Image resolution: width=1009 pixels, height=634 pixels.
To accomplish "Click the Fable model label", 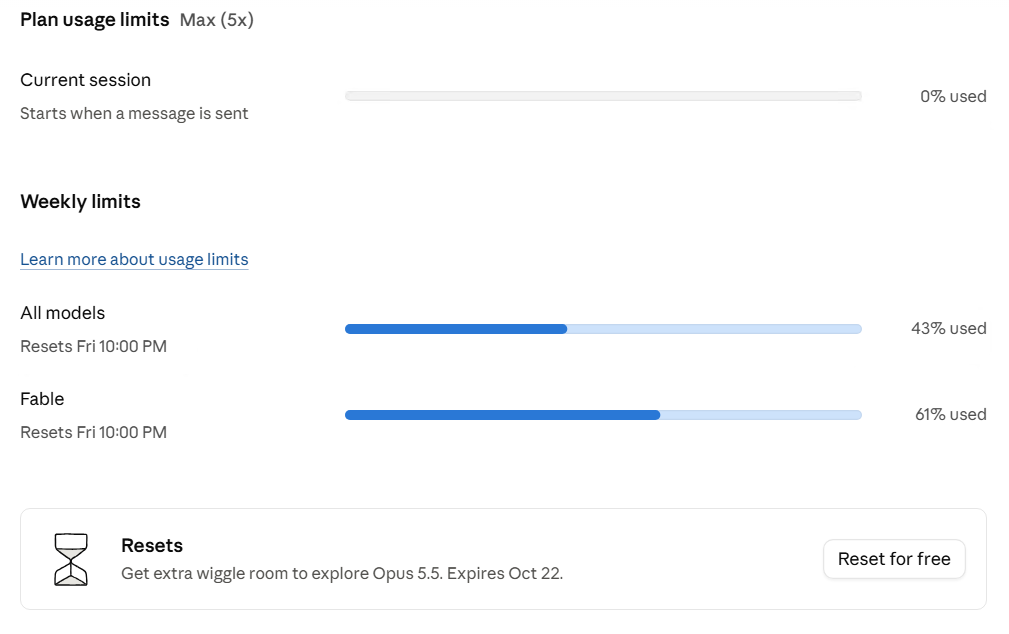I will pyautogui.click(x=42, y=399).
